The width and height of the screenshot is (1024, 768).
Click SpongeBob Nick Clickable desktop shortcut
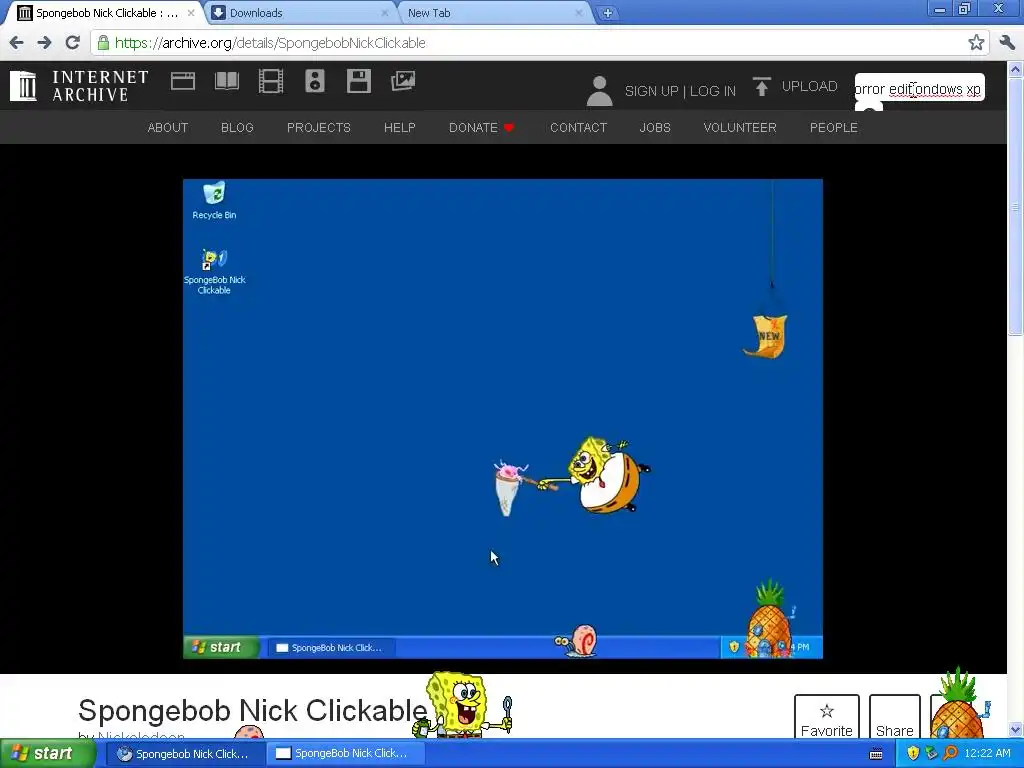point(214,271)
